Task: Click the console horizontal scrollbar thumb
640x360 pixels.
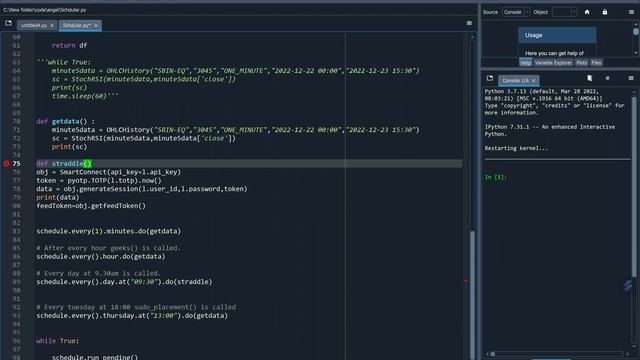Action: (493, 354)
